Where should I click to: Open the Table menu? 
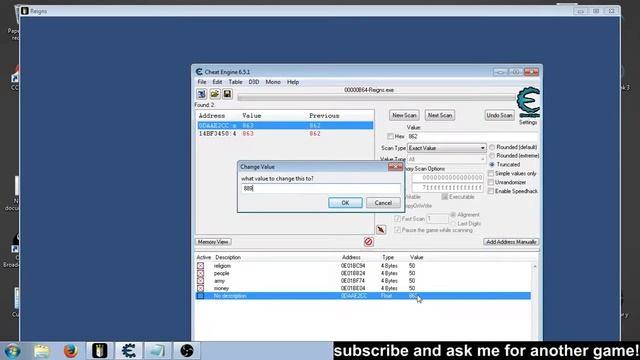tap(235, 82)
